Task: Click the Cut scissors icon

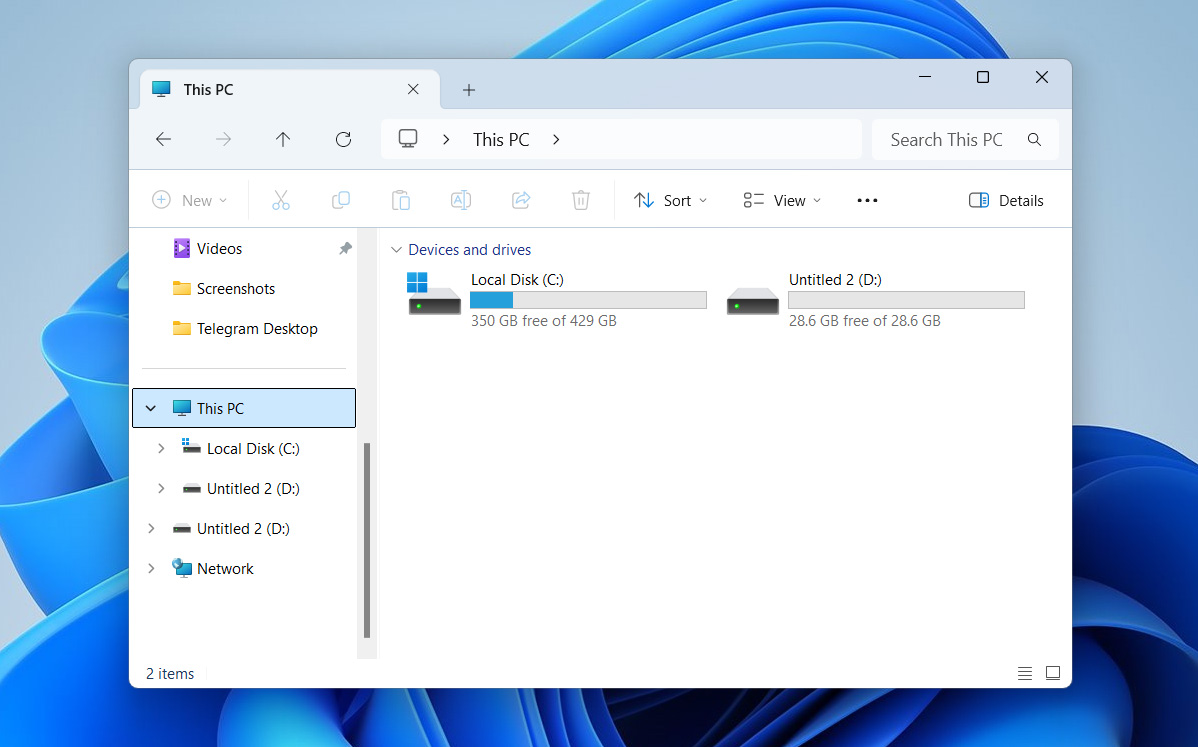Action: (x=280, y=200)
